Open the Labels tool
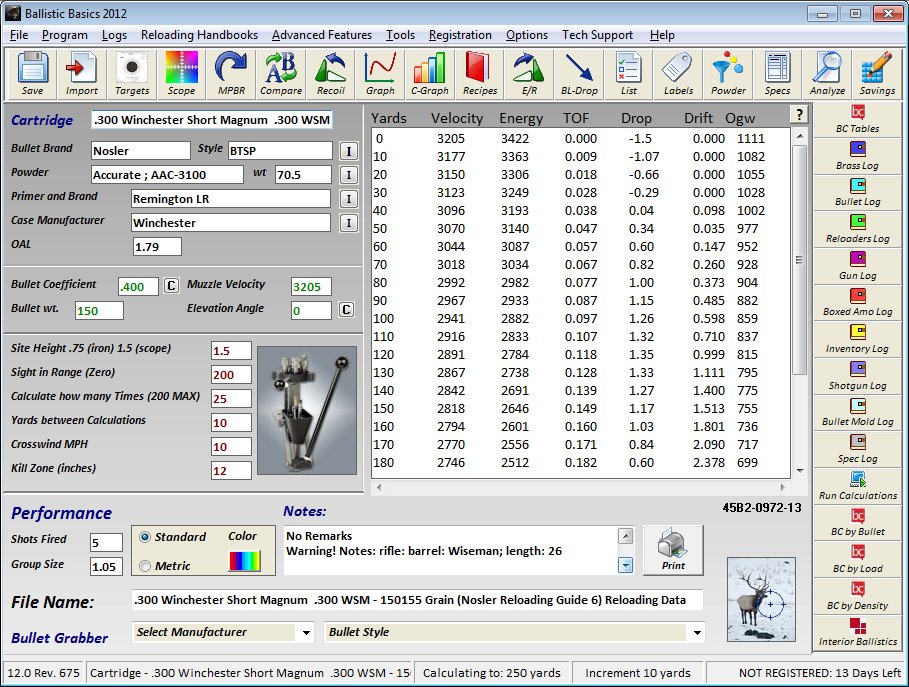This screenshot has width=909, height=687. [678, 74]
